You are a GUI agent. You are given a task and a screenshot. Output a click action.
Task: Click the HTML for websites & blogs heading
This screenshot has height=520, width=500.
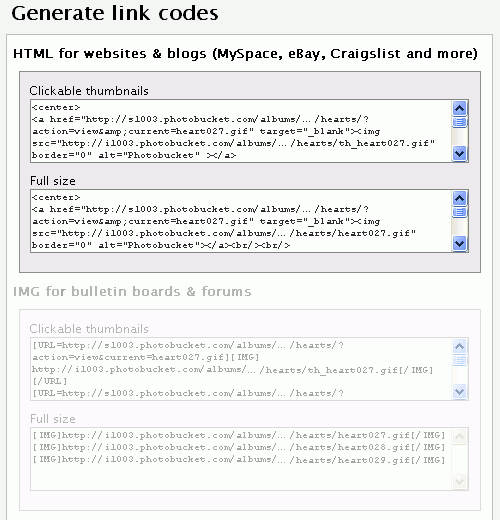(245, 54)
